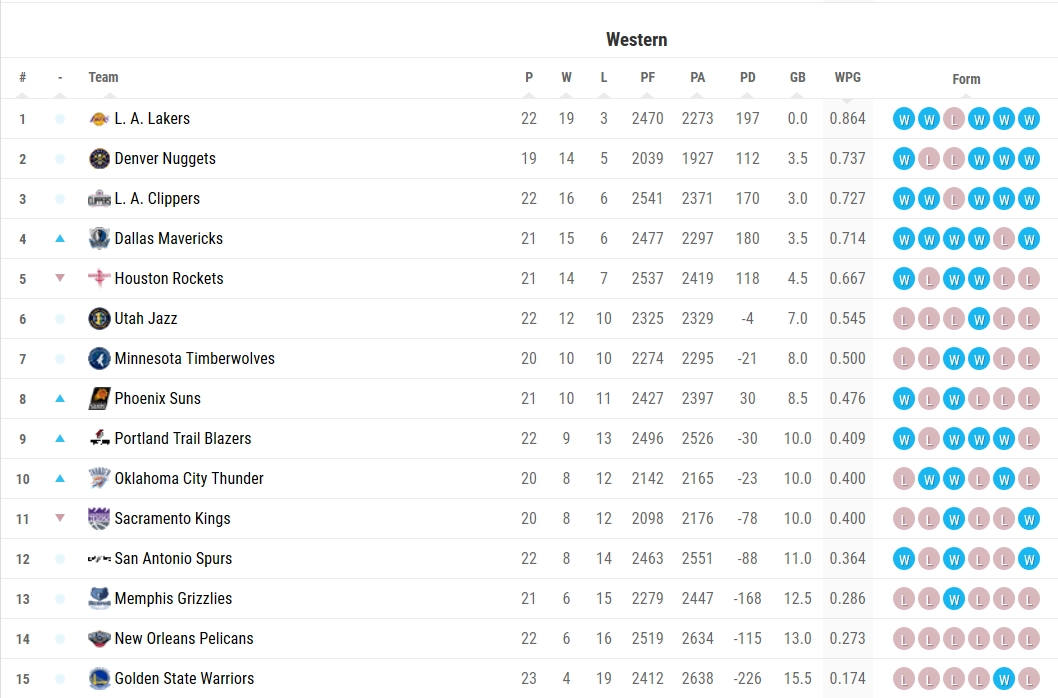Screen dimensions: 1058x698
Task: Click the Golden State Warriors logo
Action: pyautogui.click(x=99, y=678)
